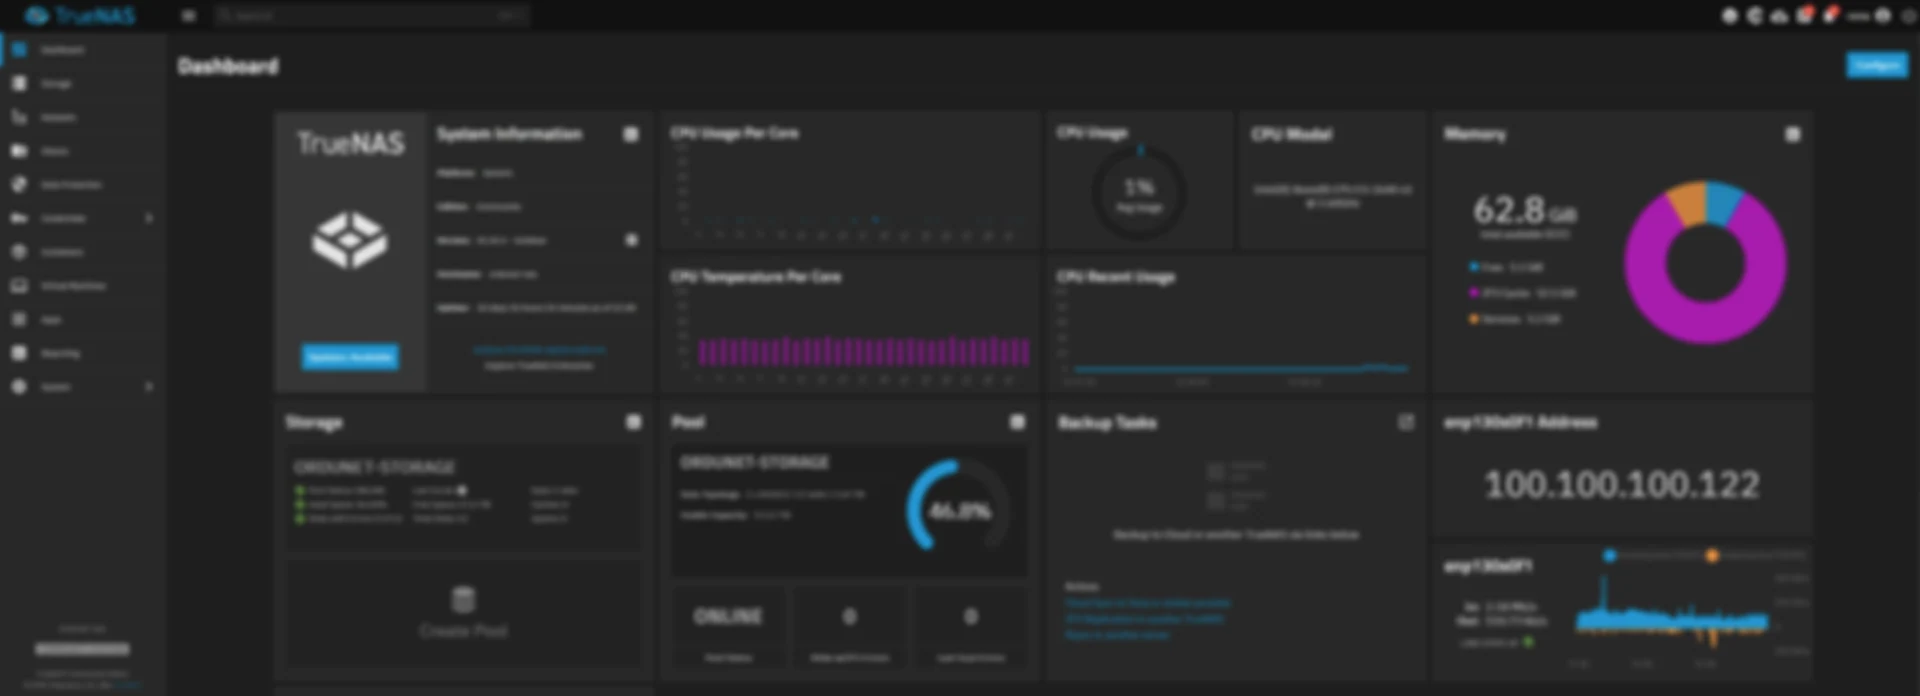The width and height of the screenshot is (1920, 696).
Task: Open the jobs clipboard icon with badge
Action: 1805,15
